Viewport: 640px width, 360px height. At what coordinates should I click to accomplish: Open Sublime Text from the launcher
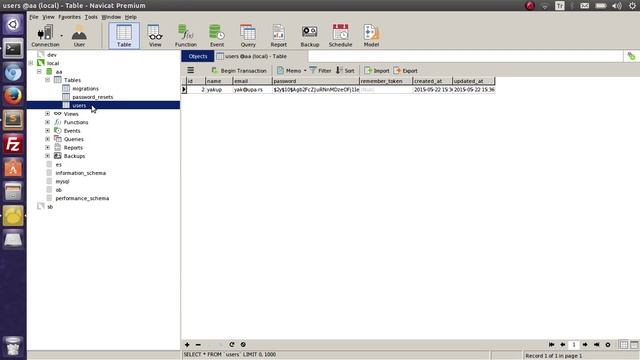pos(13,120)
